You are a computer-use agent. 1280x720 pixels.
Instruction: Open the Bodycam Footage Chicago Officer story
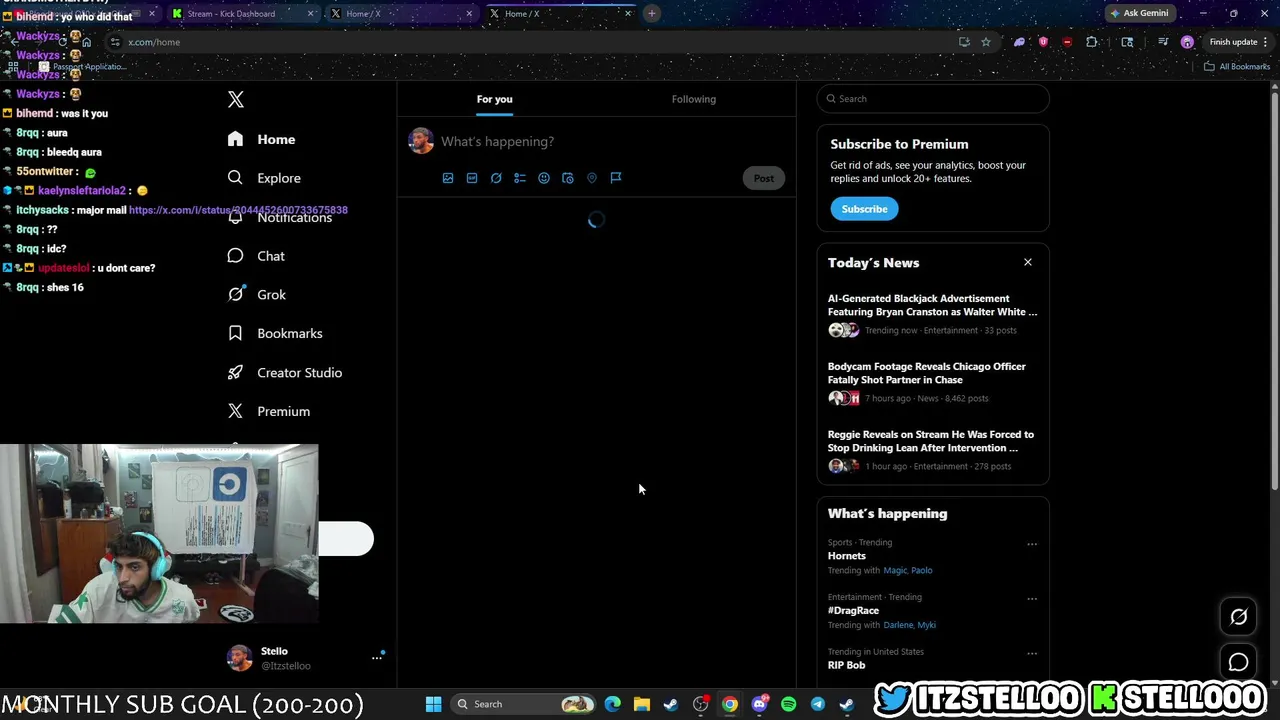pos(933,382)
